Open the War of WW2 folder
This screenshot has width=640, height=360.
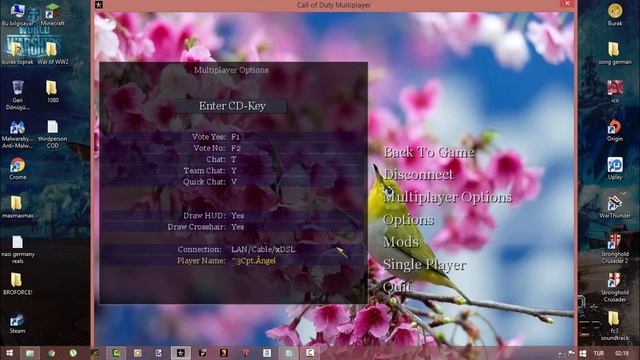pyautogui.click(x=52, y=53)
